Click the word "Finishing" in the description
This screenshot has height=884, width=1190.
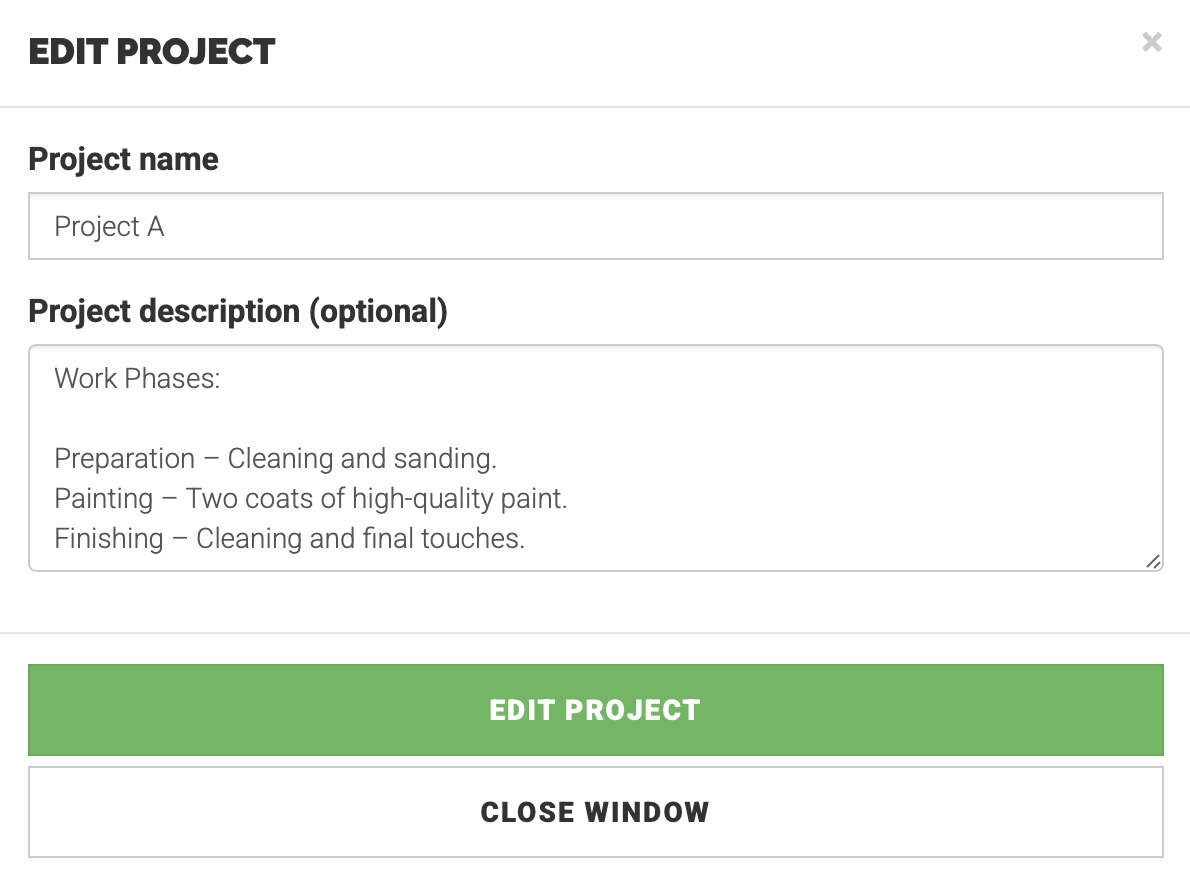(x=108, y=539)
